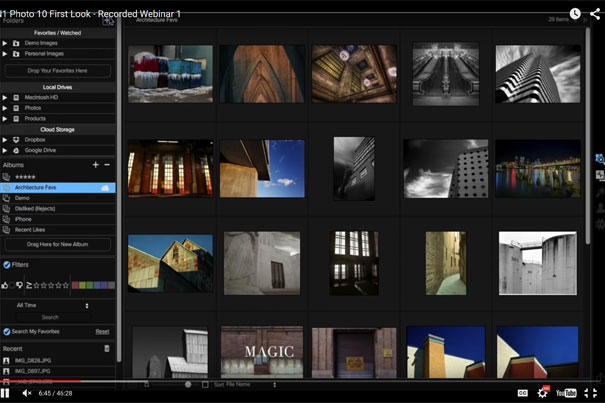Click the thumbnail grid scrollbar
Image resolution: width=605 pixels, height=403 pixels.
coord(588,135)
